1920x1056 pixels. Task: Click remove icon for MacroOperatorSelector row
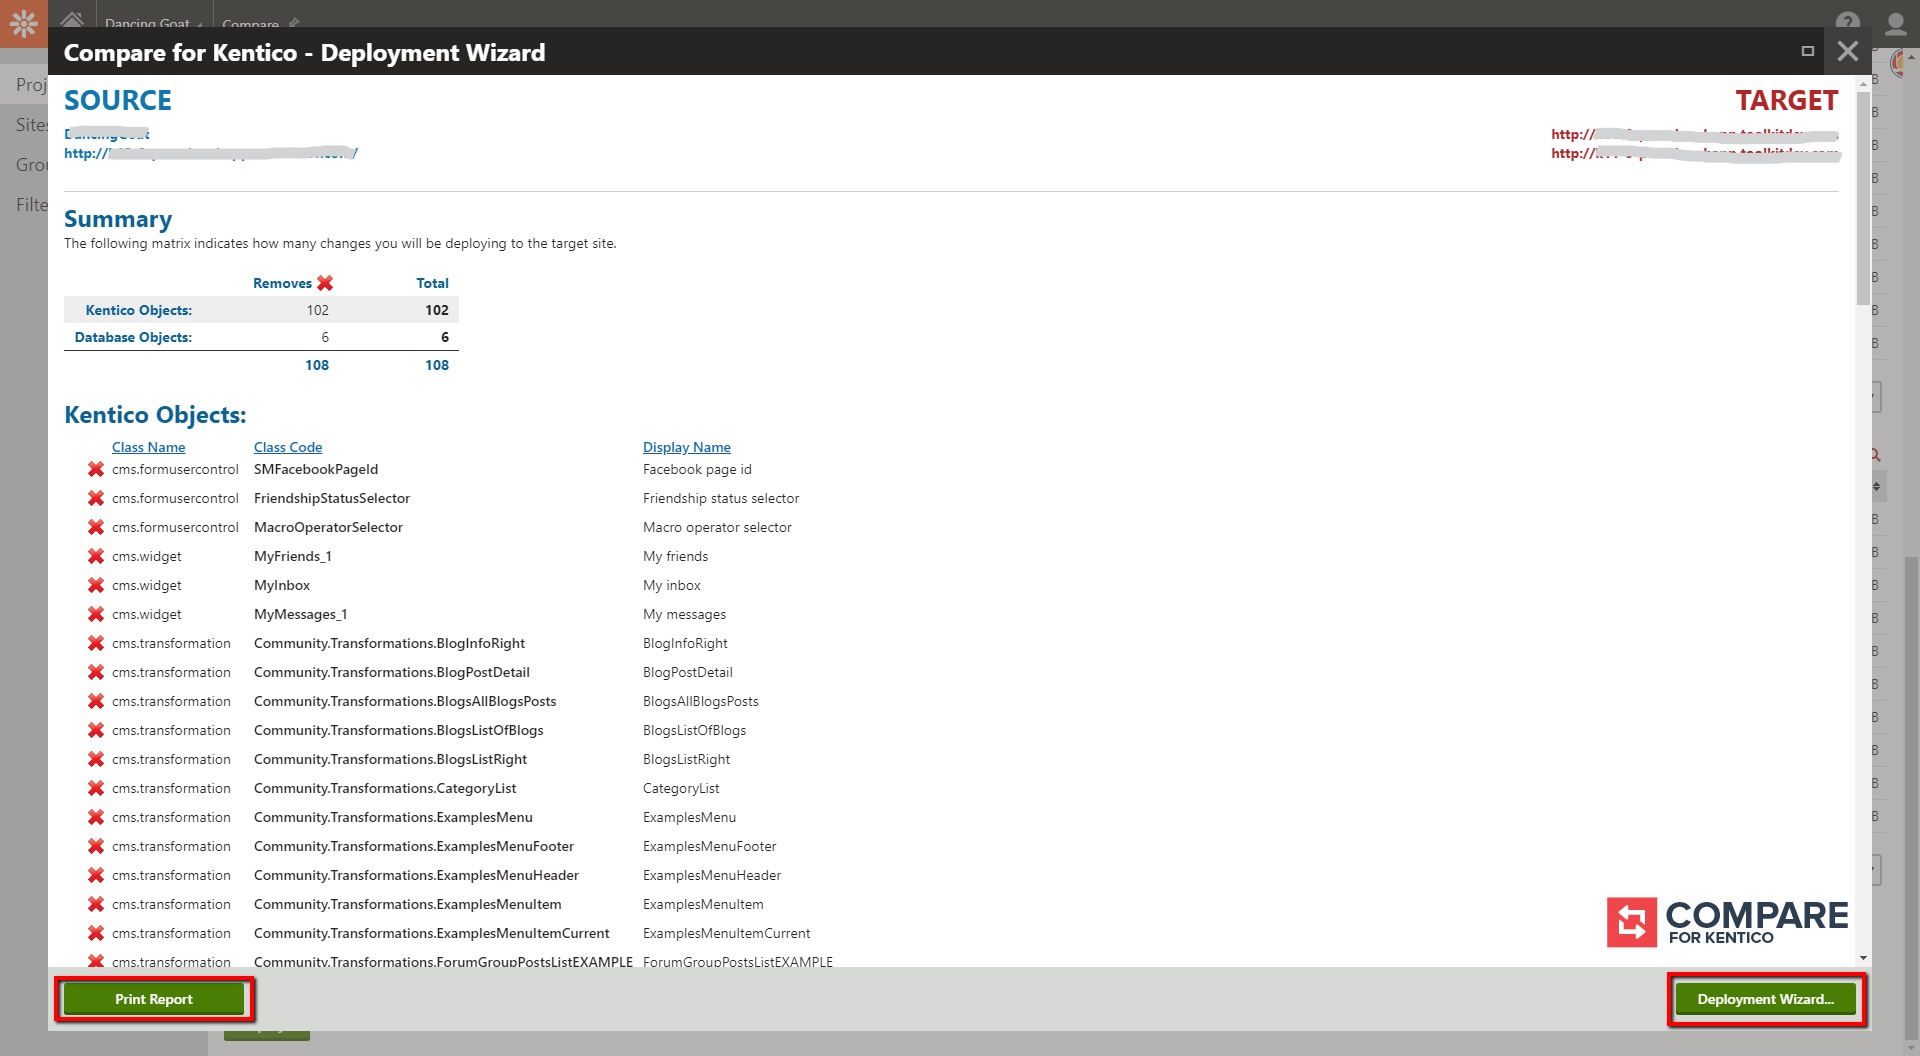[96, 527]
